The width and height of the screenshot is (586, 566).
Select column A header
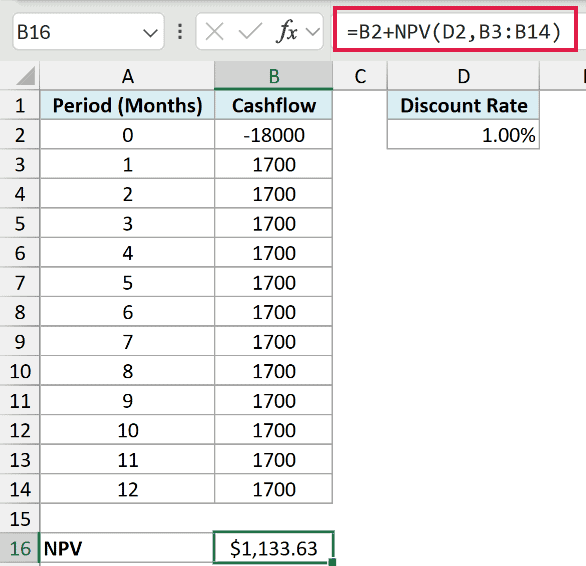click(127, 76)
